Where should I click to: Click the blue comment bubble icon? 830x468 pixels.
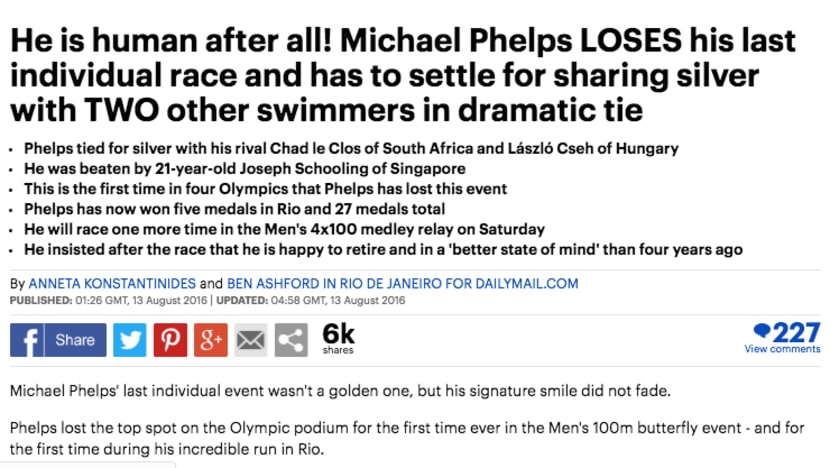pos(762,330)
